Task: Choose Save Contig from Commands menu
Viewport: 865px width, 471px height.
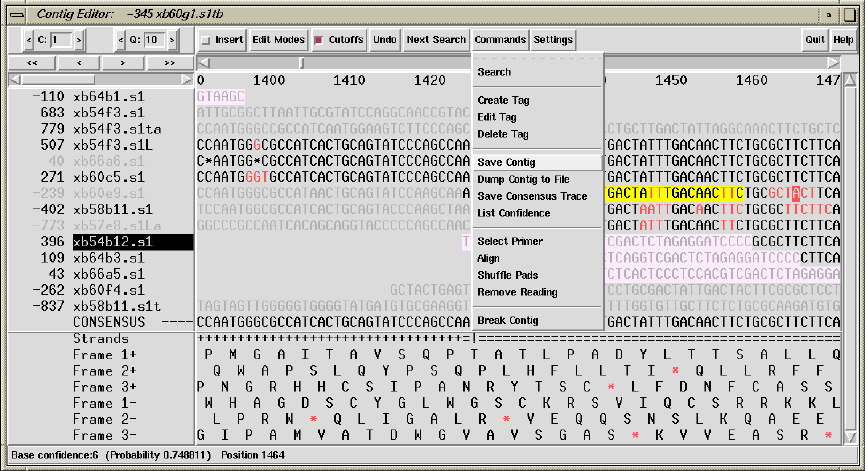Action: coord(507,162)
